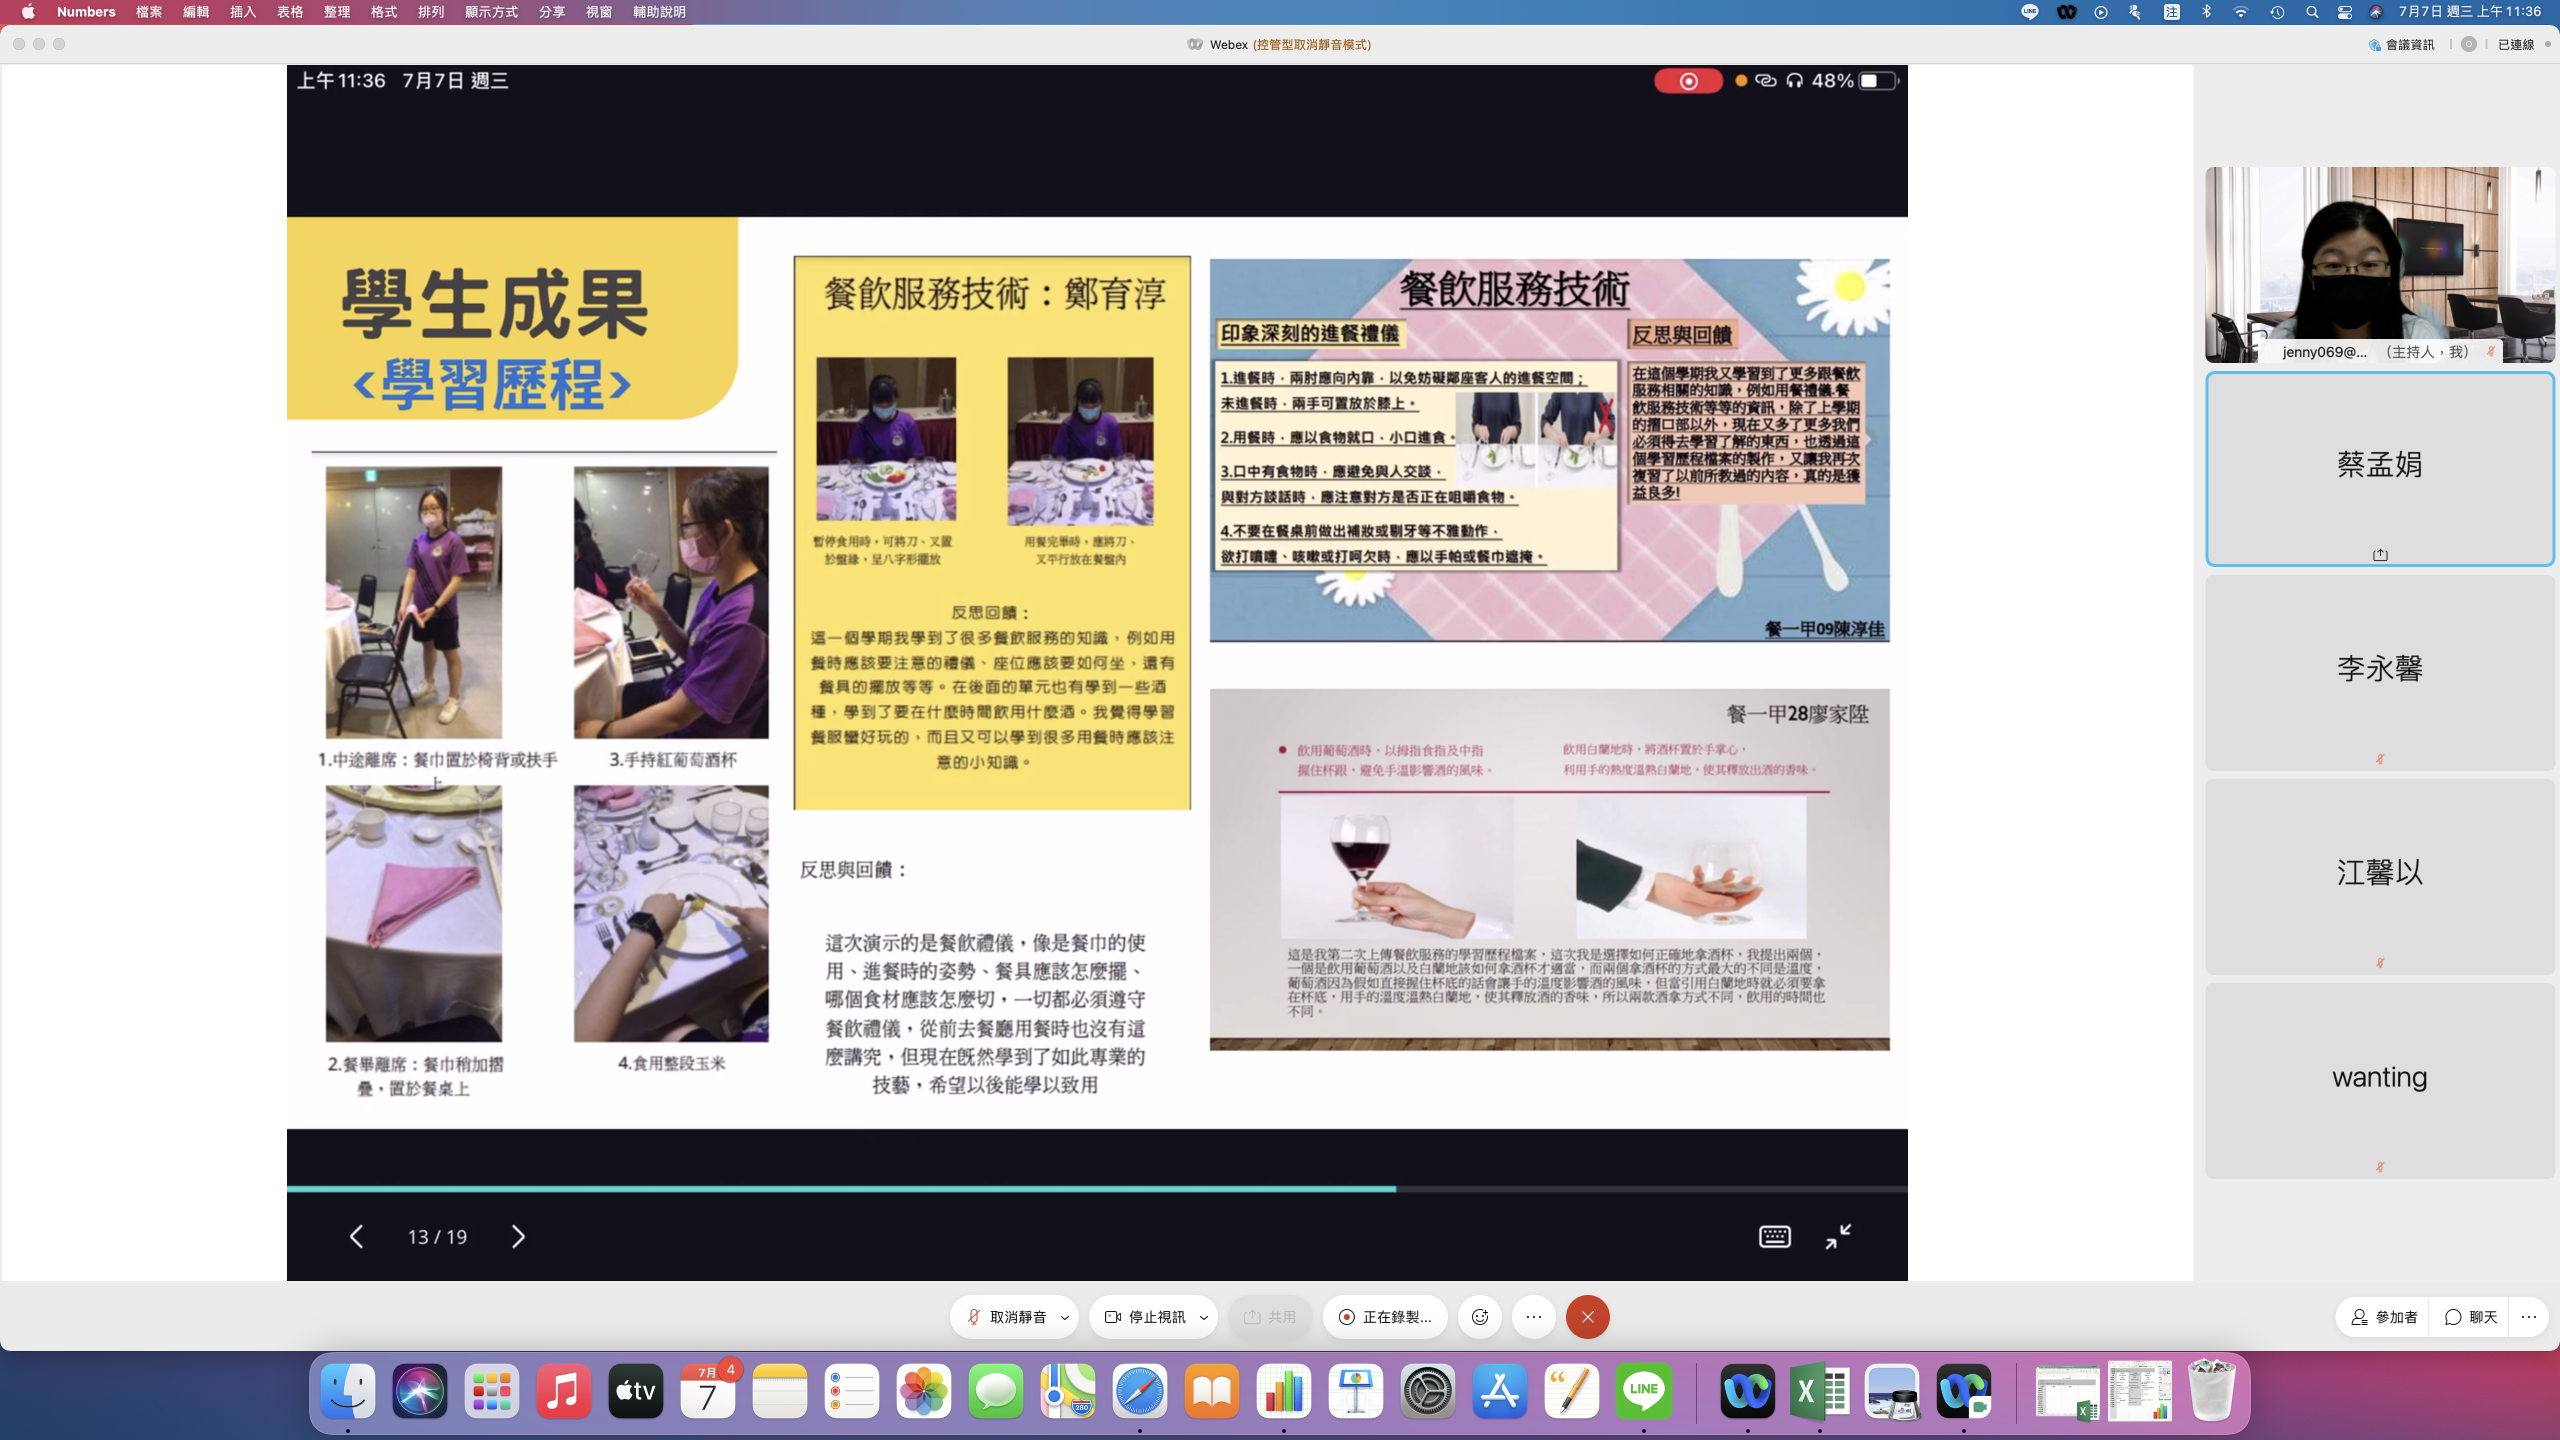The width and height of the screenshot is (2560, 1440).
Task: Select the 蔡孟娟 participant tile
Action: (x=2379, y=467)
